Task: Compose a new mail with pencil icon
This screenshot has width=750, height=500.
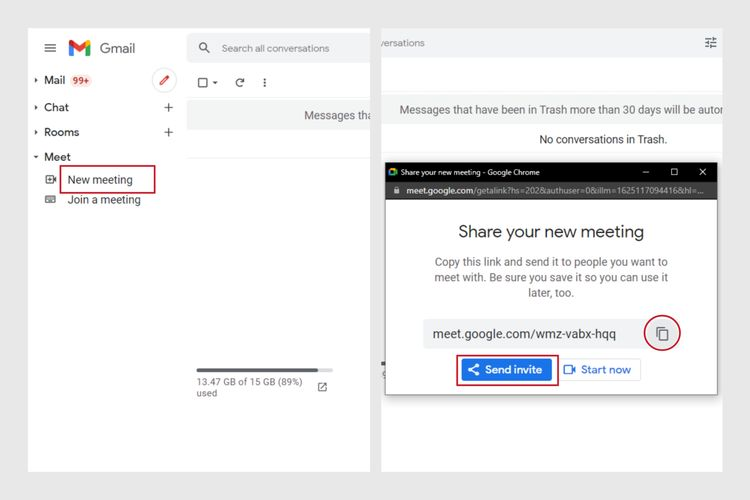Action: click(x=164, y=80)
